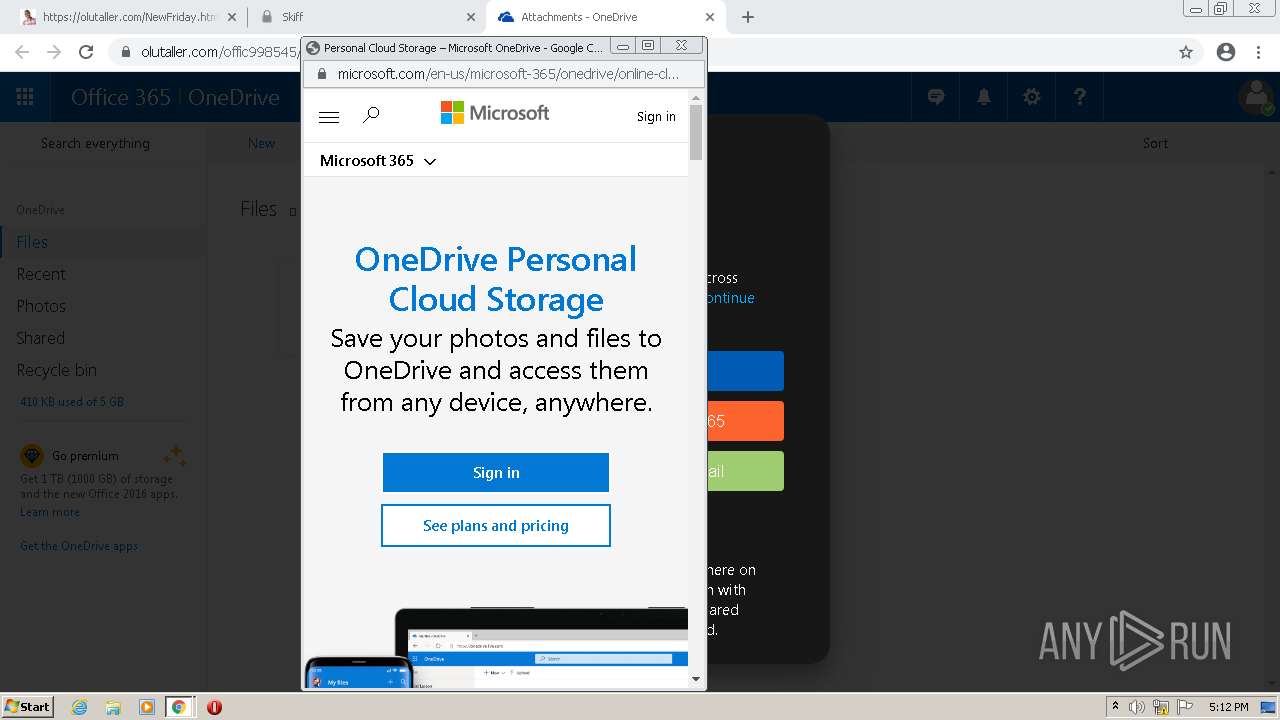Open the hamburger menu on Microsoft page

(328, 117)
